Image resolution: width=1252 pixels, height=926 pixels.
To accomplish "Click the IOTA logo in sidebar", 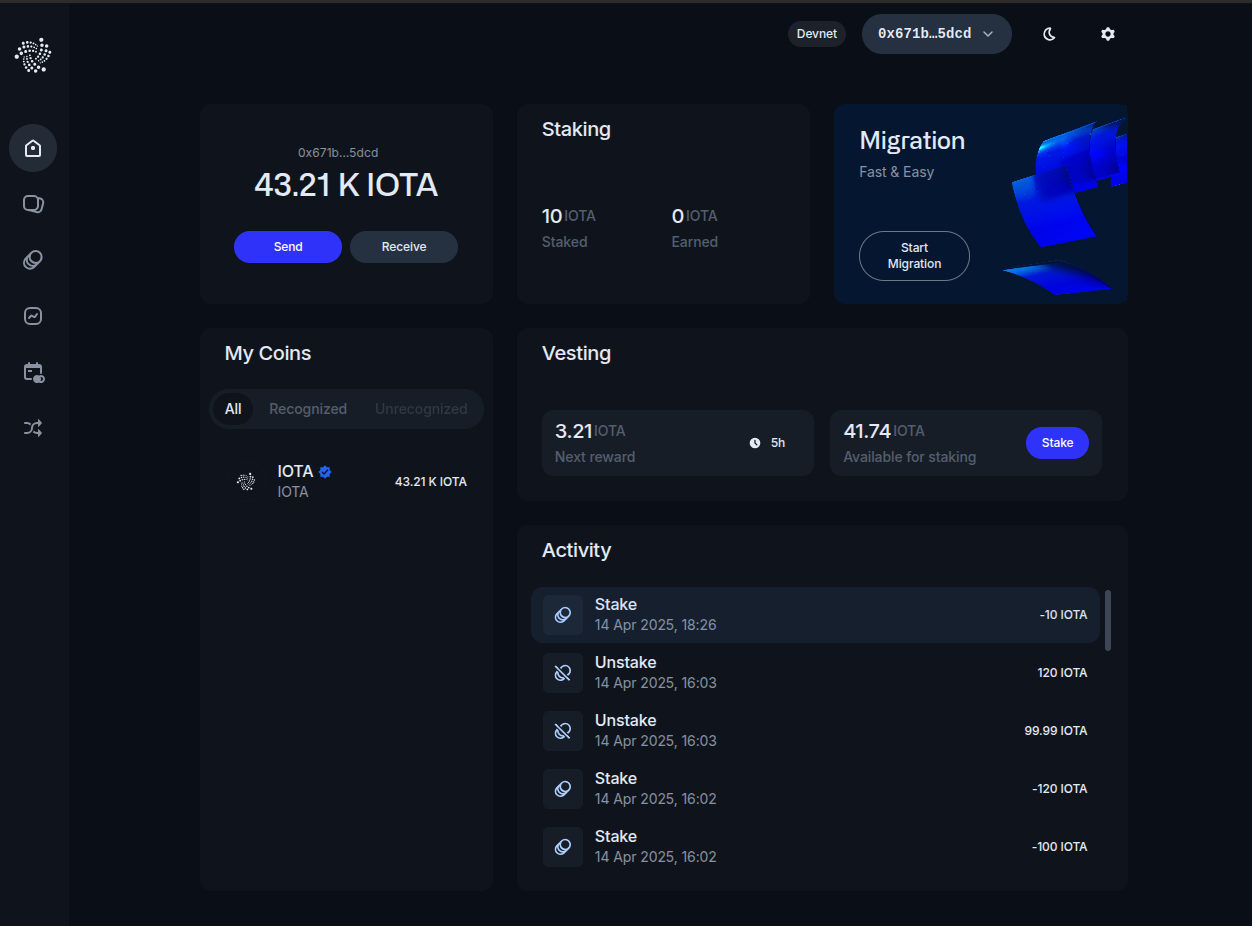I will tap(33, 56).
